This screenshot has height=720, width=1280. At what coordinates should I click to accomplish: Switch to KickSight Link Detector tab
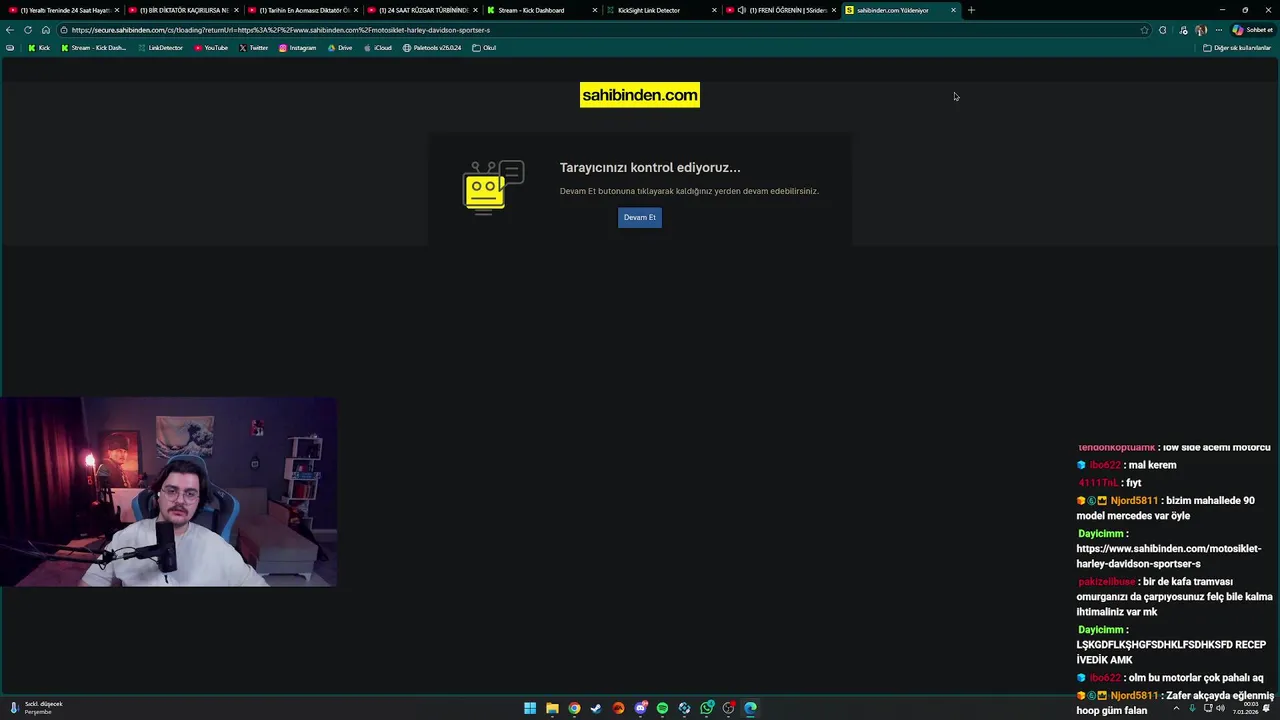point(661,10)
